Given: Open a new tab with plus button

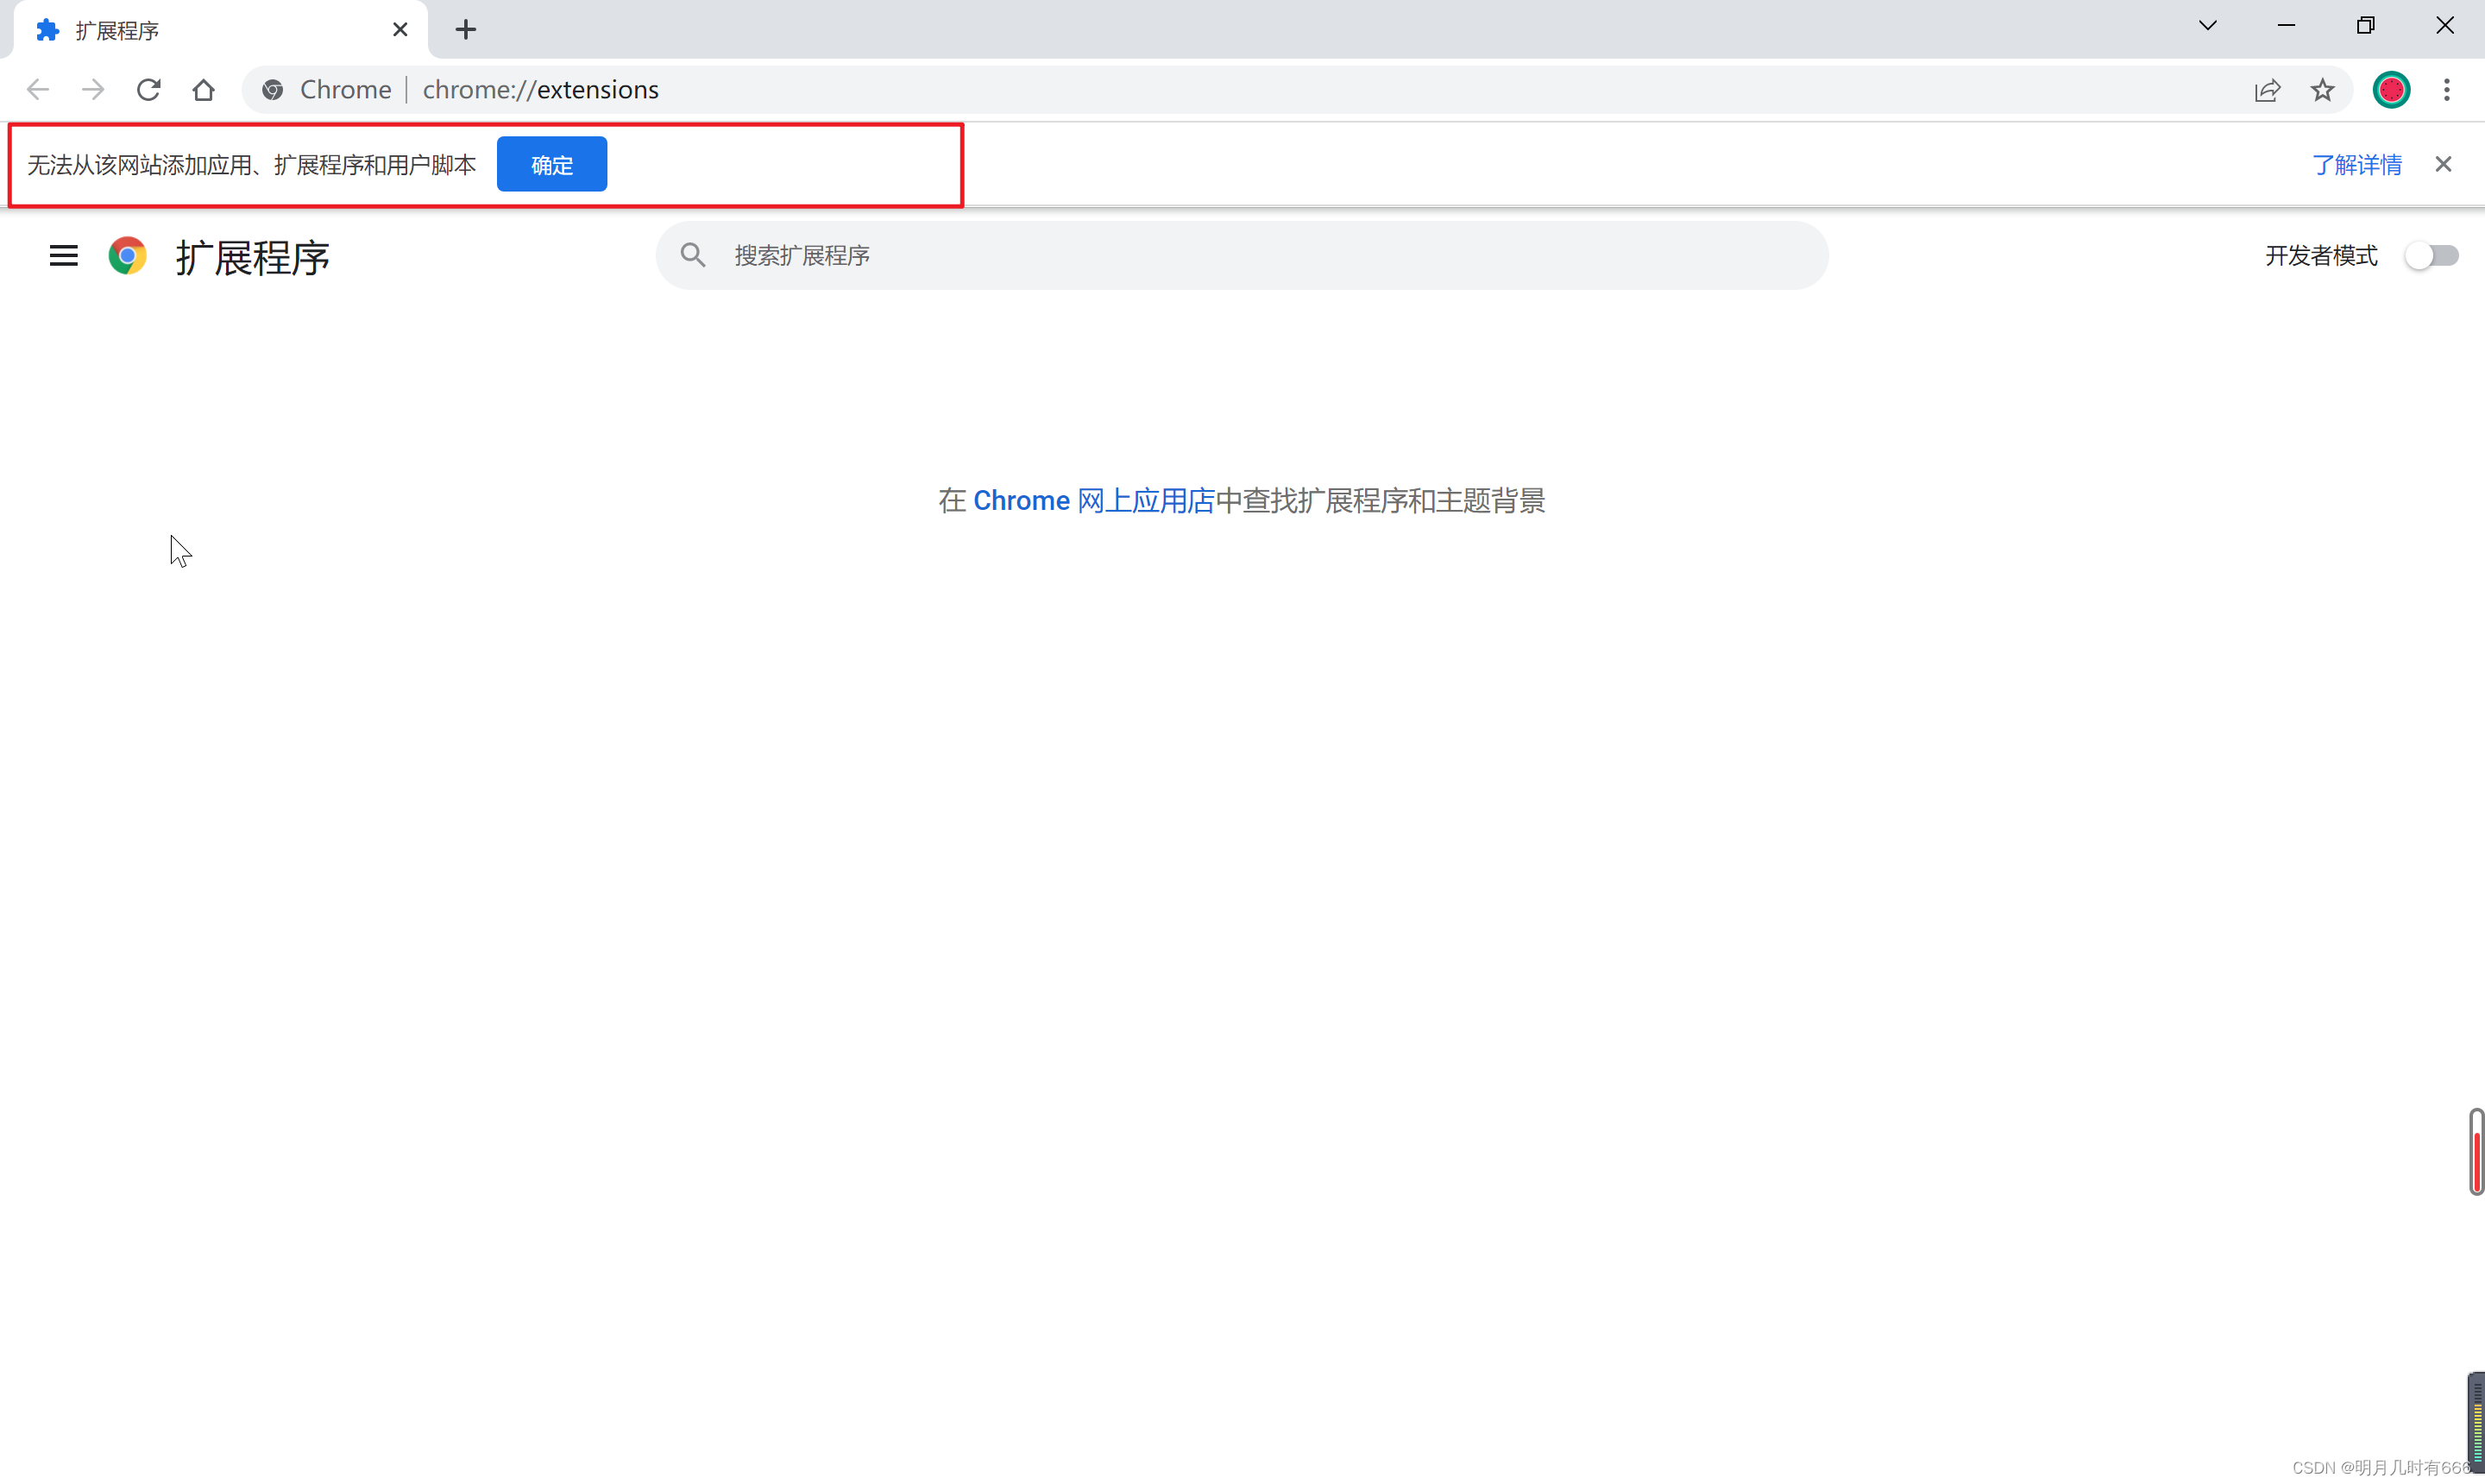Looking at the screenshot, I should [466, 30].
